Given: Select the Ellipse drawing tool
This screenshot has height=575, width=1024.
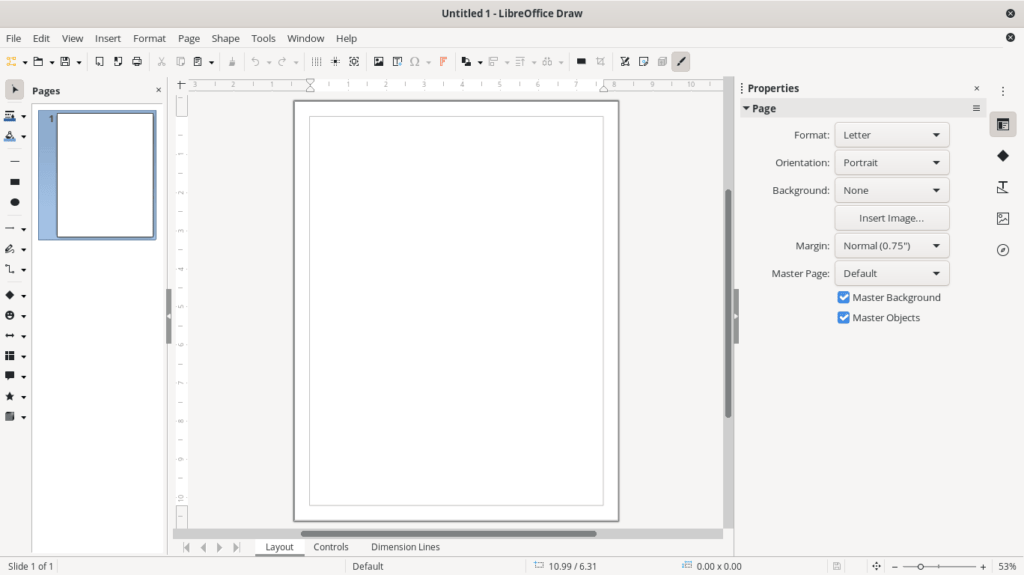Looking at the screenshot, I should (x=14, y=202).
